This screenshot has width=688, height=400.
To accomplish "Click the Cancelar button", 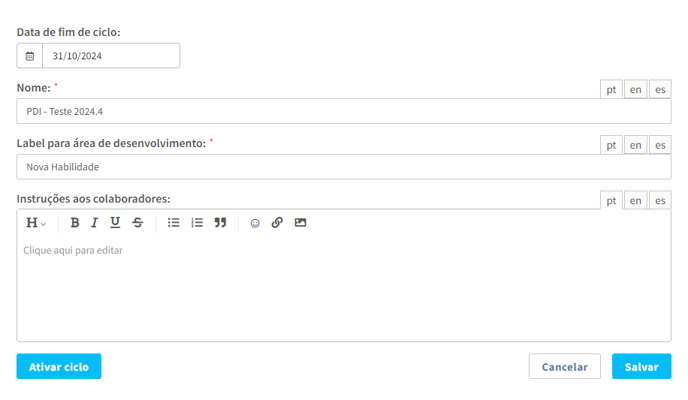I will tap(564, 366).
